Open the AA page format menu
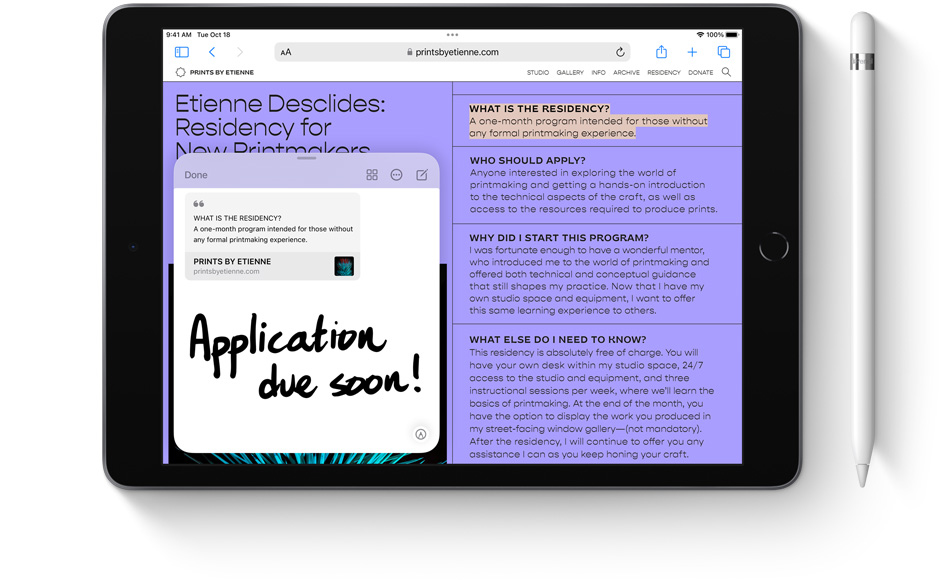The width and height of the screenshot is (941, 580). (x=286, y=52)
